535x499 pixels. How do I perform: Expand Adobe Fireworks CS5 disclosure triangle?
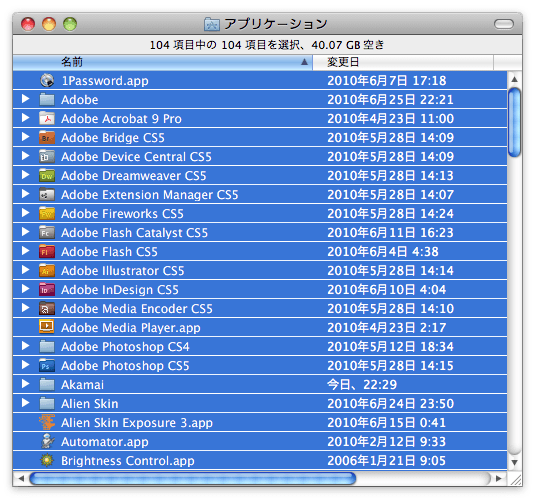(x=25, y=213)
